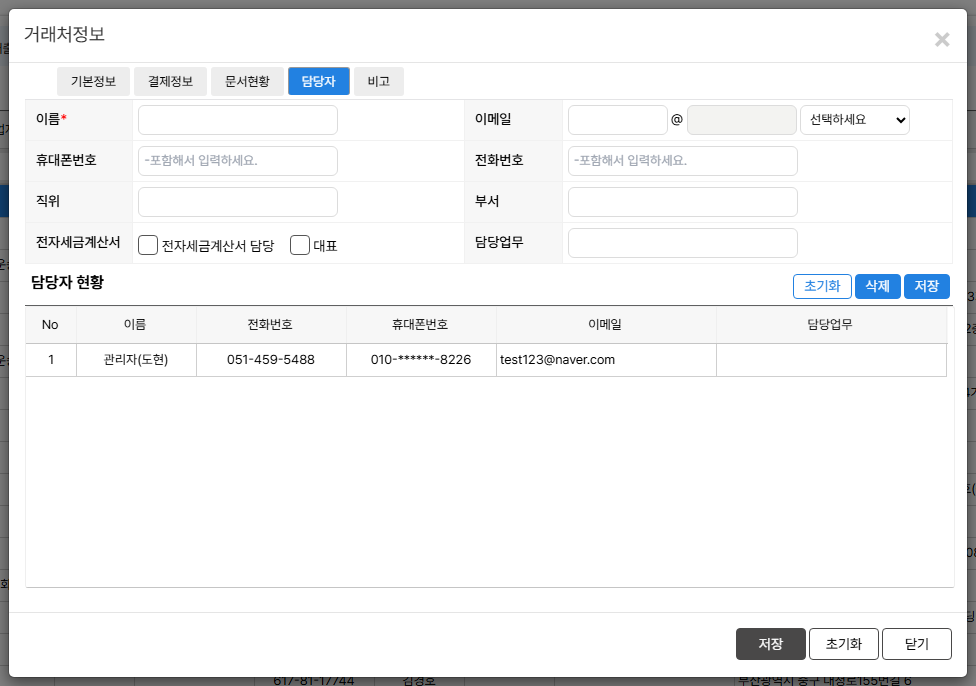
Task: Click the 이메일 column header in the table
Action: pyautogui.click(x=606, y=325)
